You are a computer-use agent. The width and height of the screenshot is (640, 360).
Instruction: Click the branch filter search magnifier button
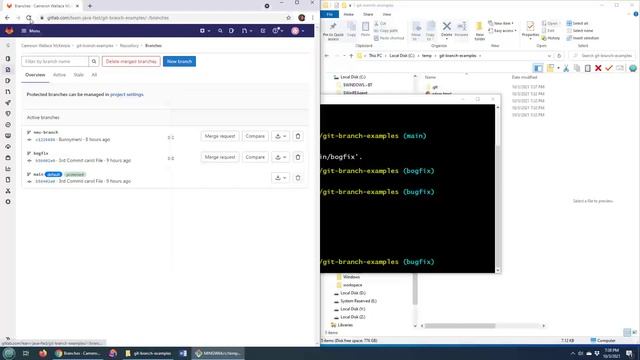click(x=94, y=61)
